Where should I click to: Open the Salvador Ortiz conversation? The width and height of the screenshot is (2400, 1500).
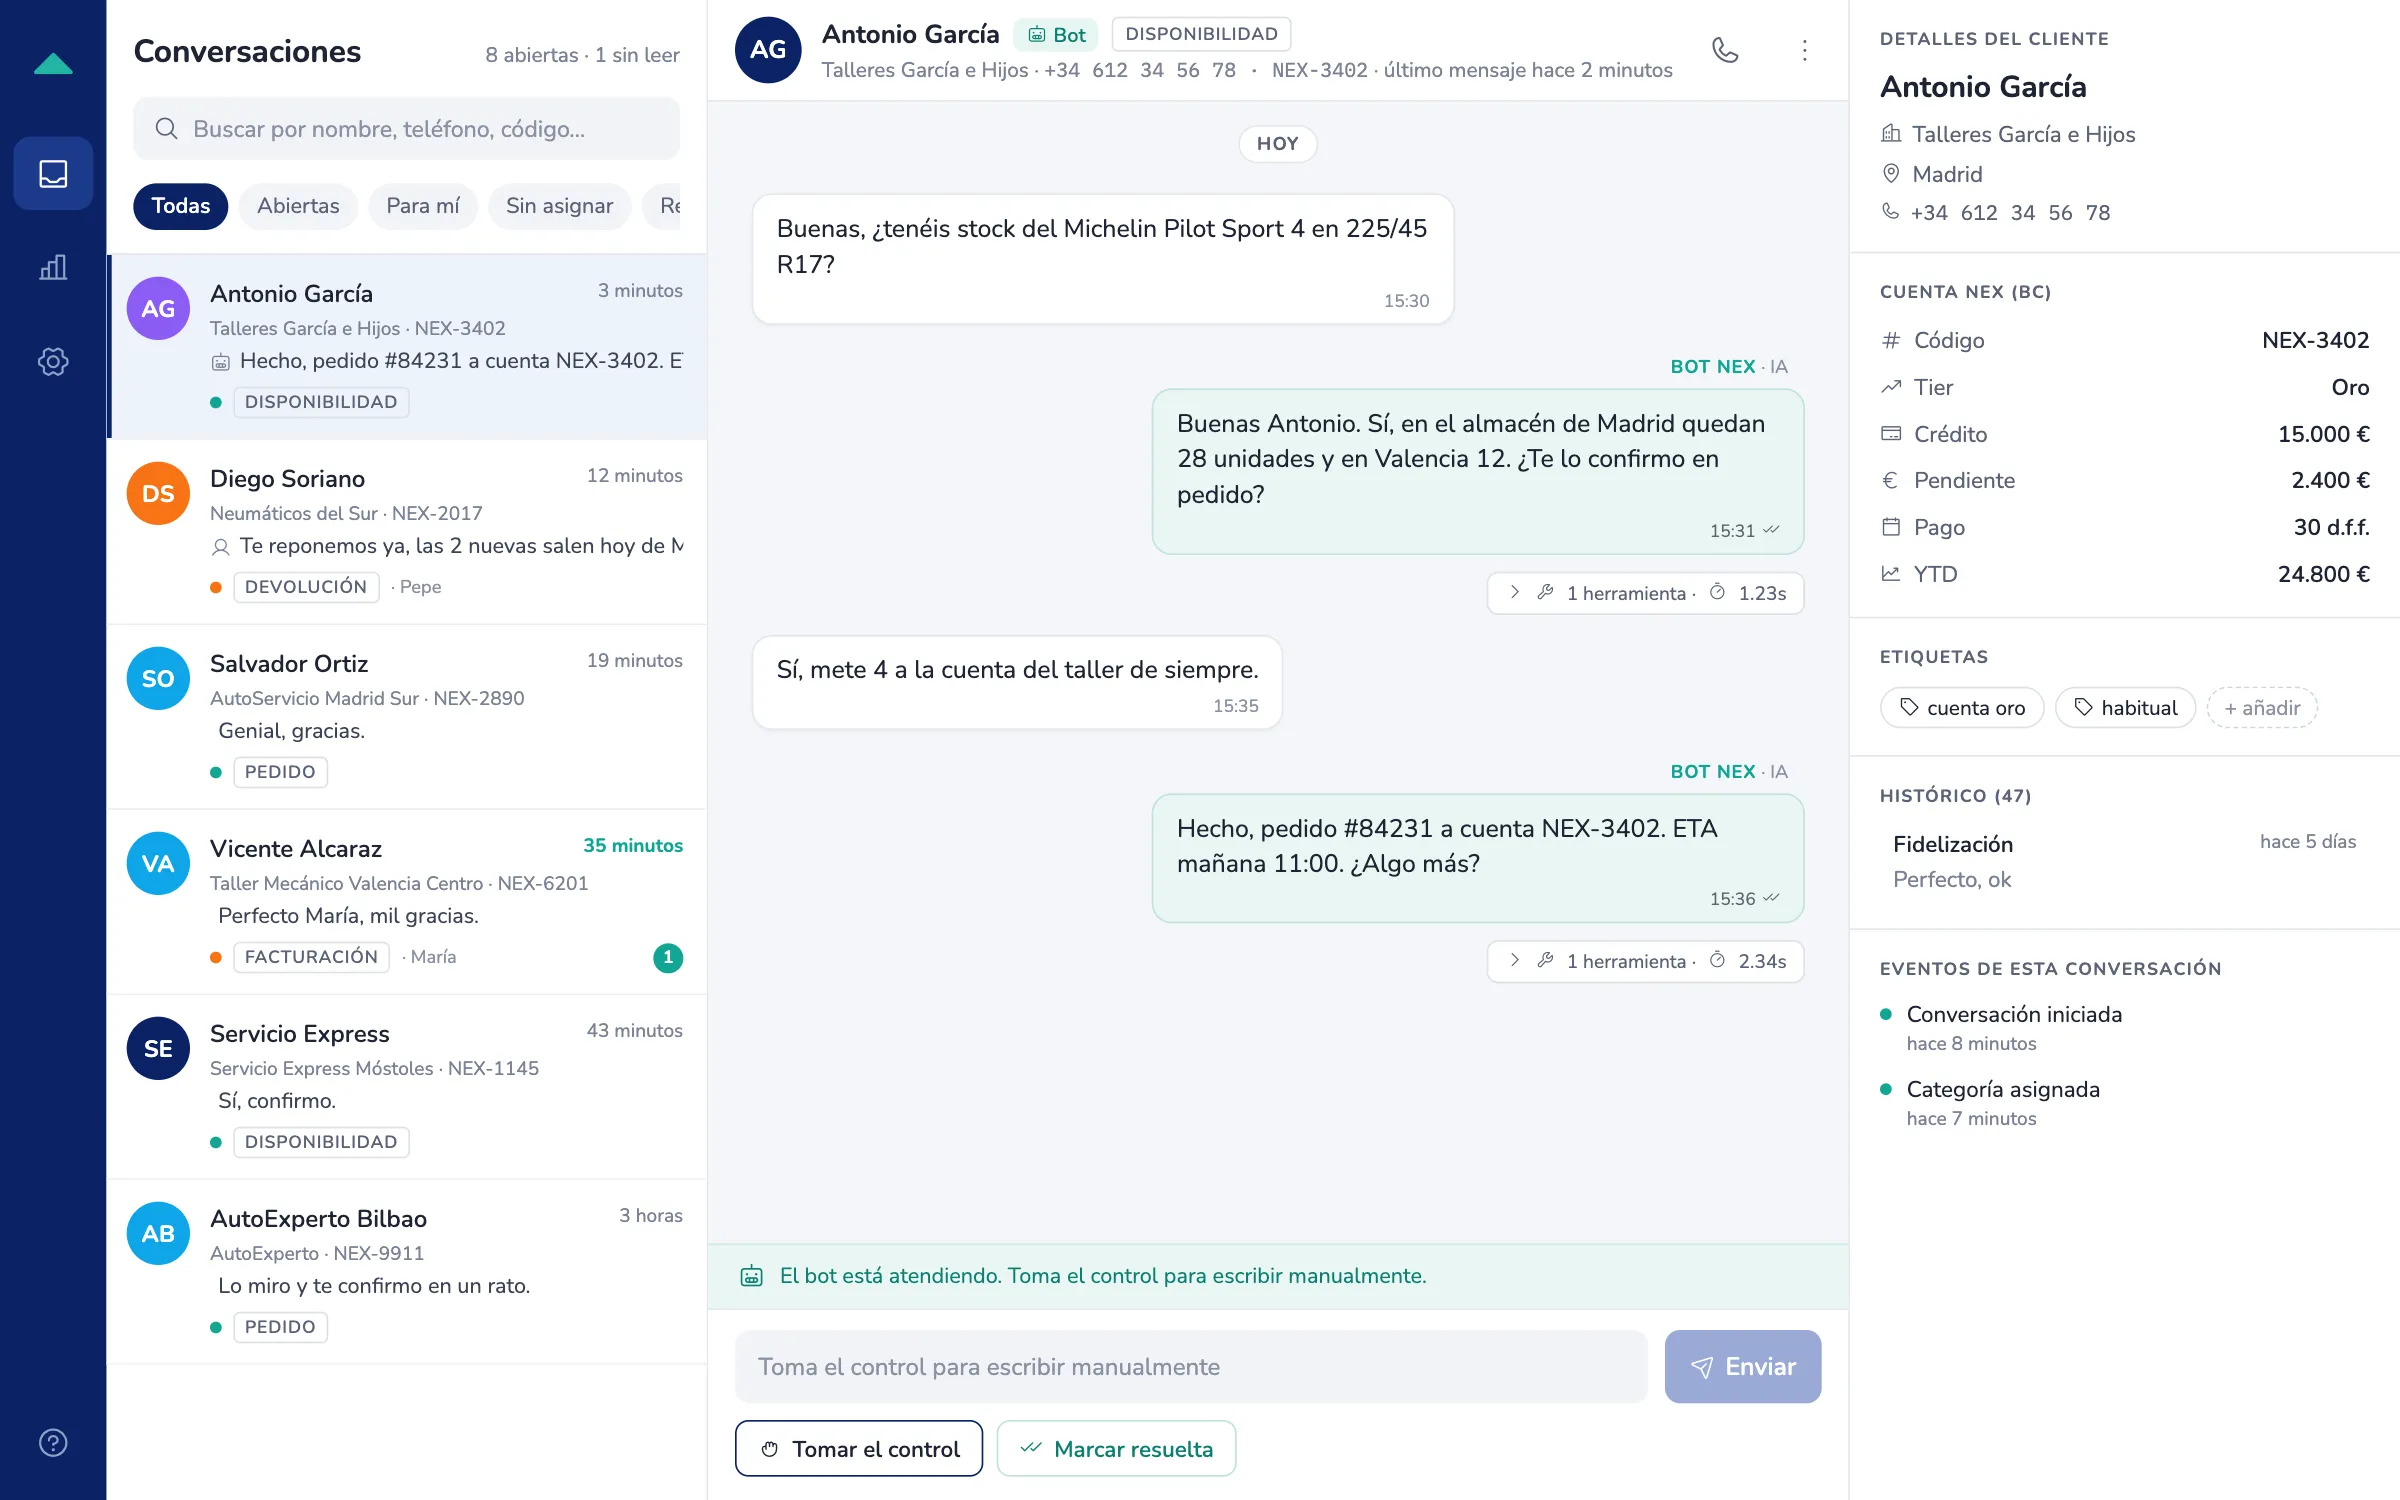click(x=407, y=717)
